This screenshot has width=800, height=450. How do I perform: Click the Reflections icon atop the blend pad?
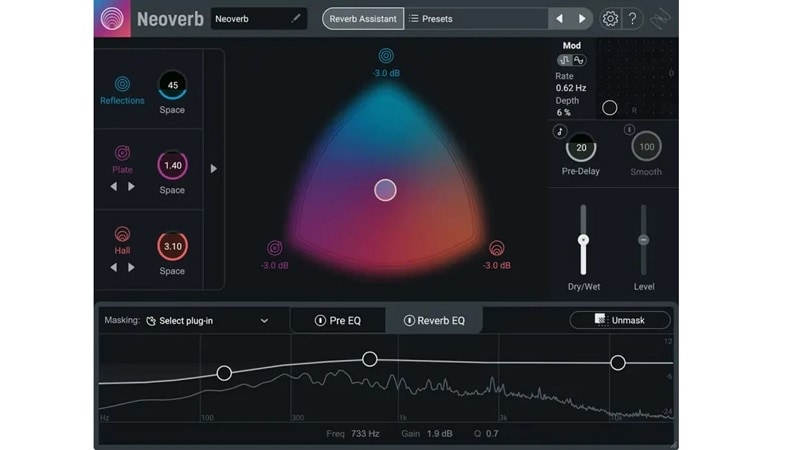click(386, 56)
